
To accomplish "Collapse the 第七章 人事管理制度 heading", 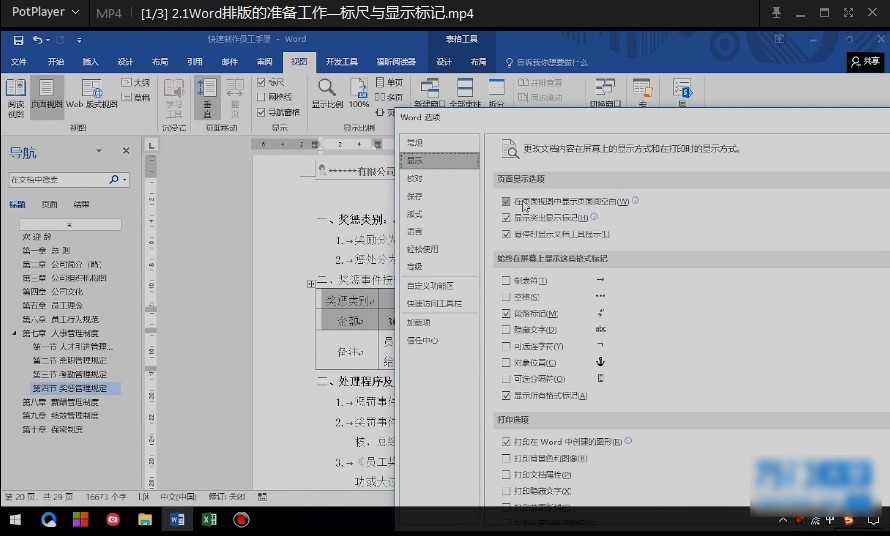I will pos(14,333).
